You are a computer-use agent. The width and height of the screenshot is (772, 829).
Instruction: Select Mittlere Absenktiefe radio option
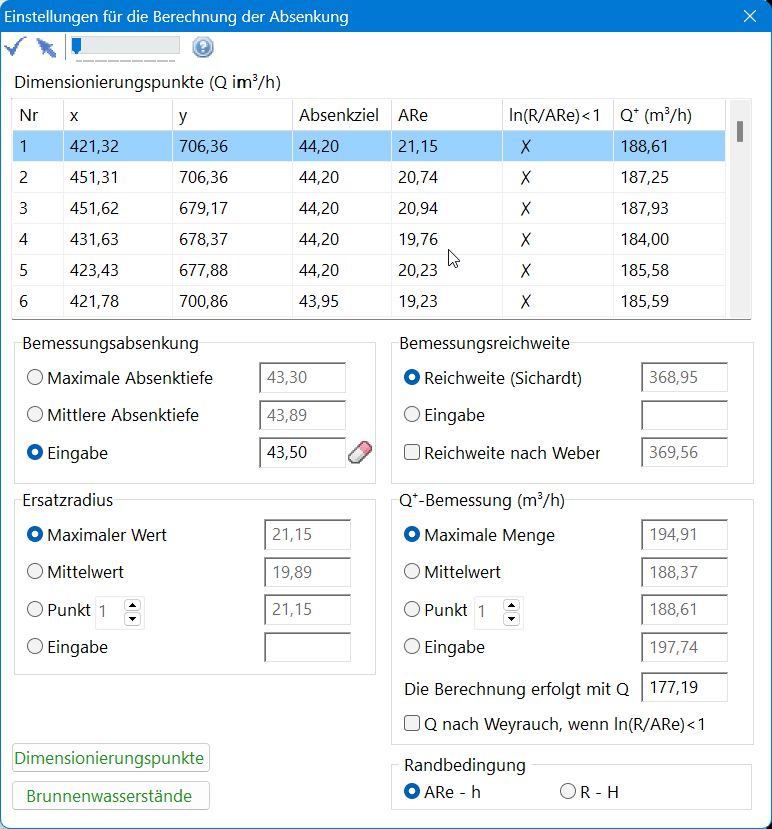pyautogui.click(x=35, y=415)
